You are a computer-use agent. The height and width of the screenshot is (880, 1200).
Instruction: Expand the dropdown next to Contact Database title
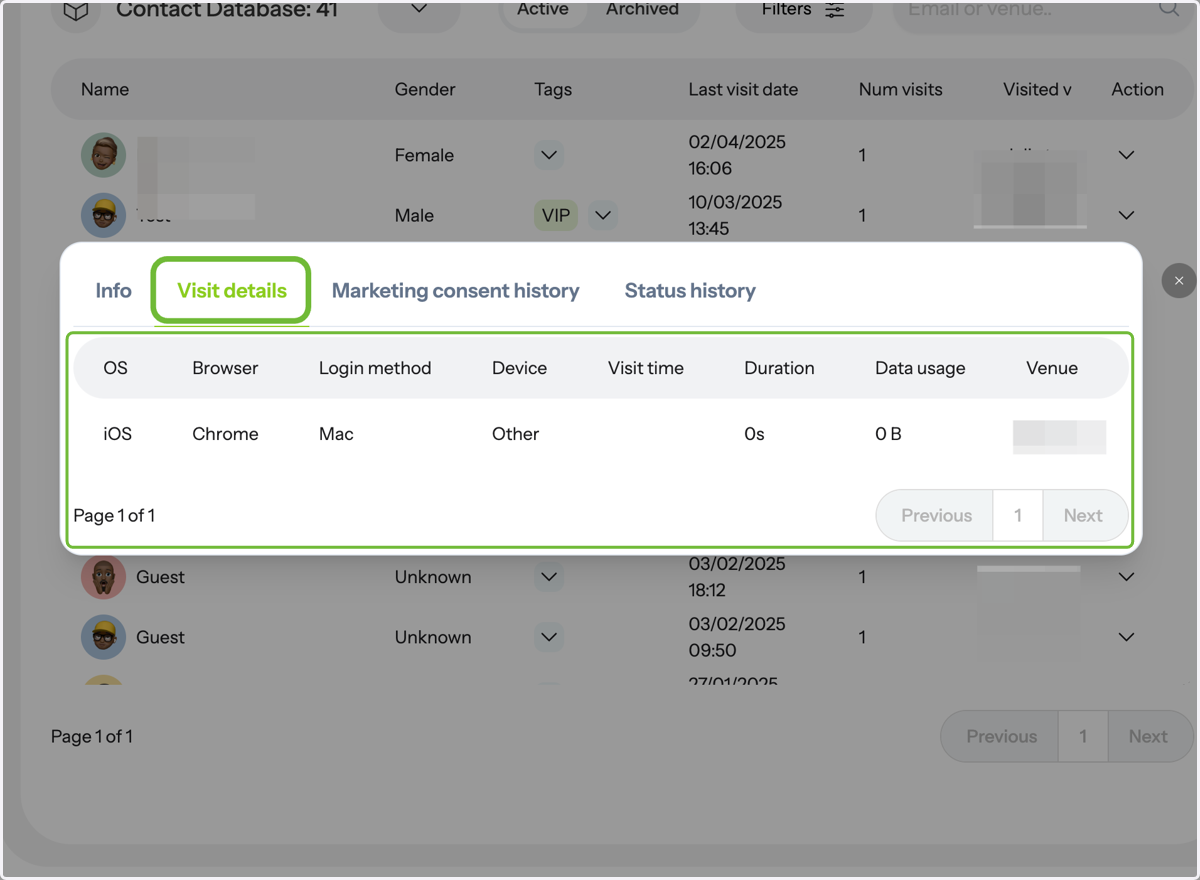419,10
